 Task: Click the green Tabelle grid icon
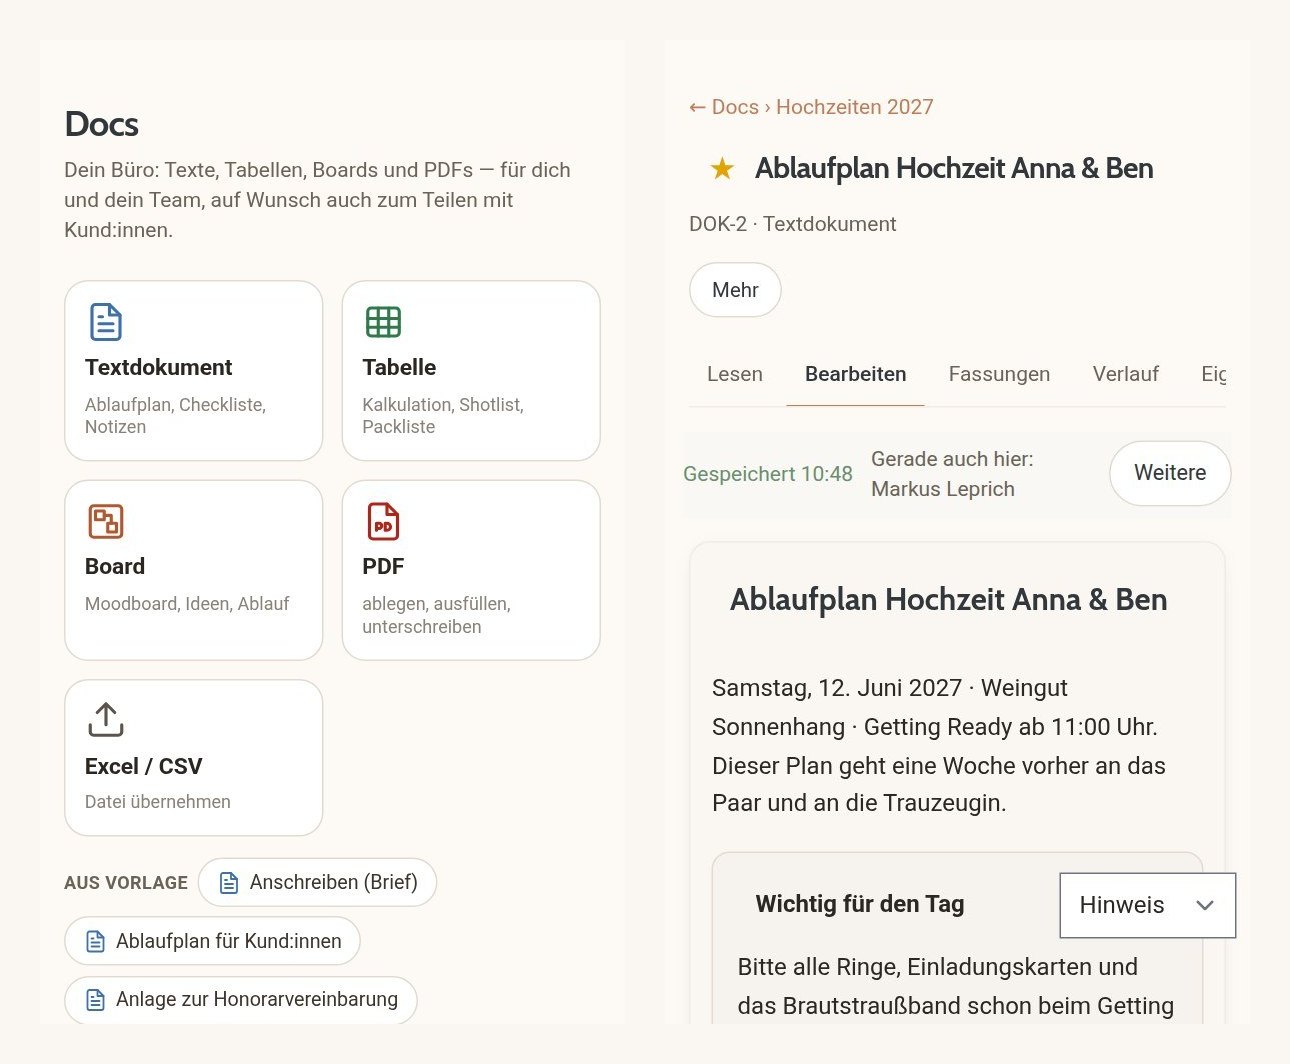pyautogui.click(x=383, y=322)
